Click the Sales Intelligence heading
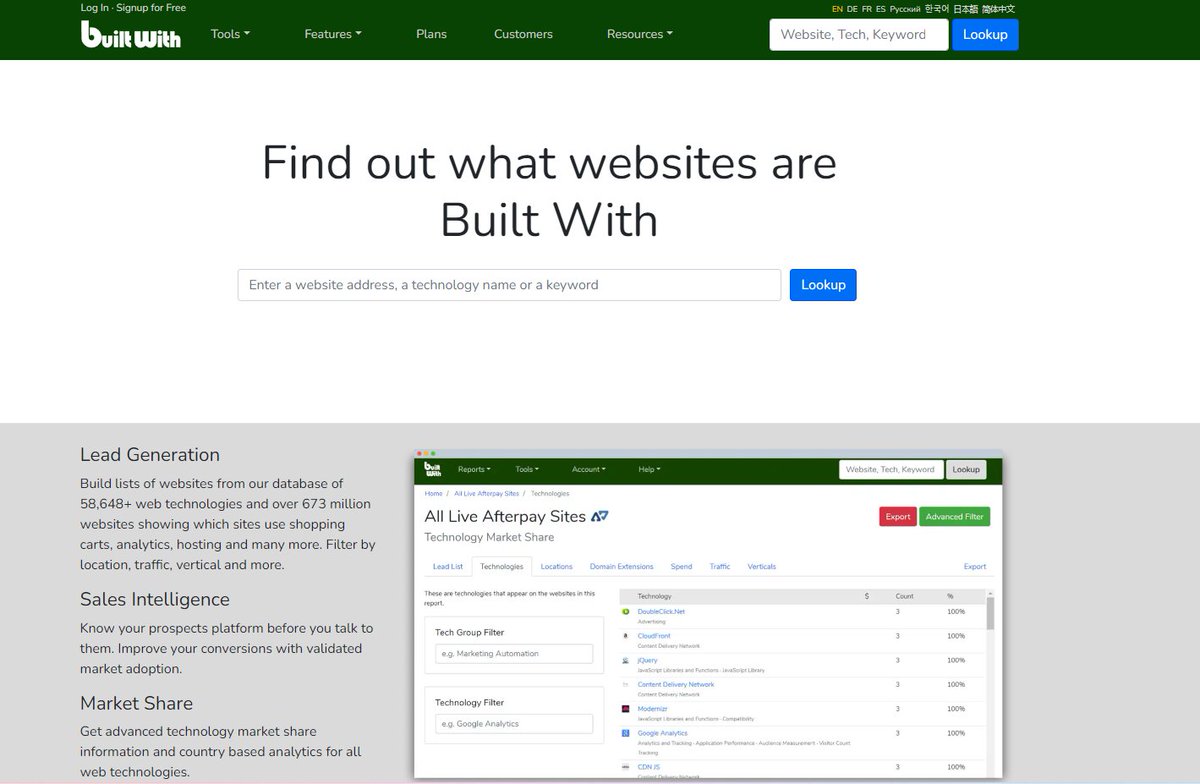Image resolution: width=1200 pixels, height=784 pixels. pos(155,599)
